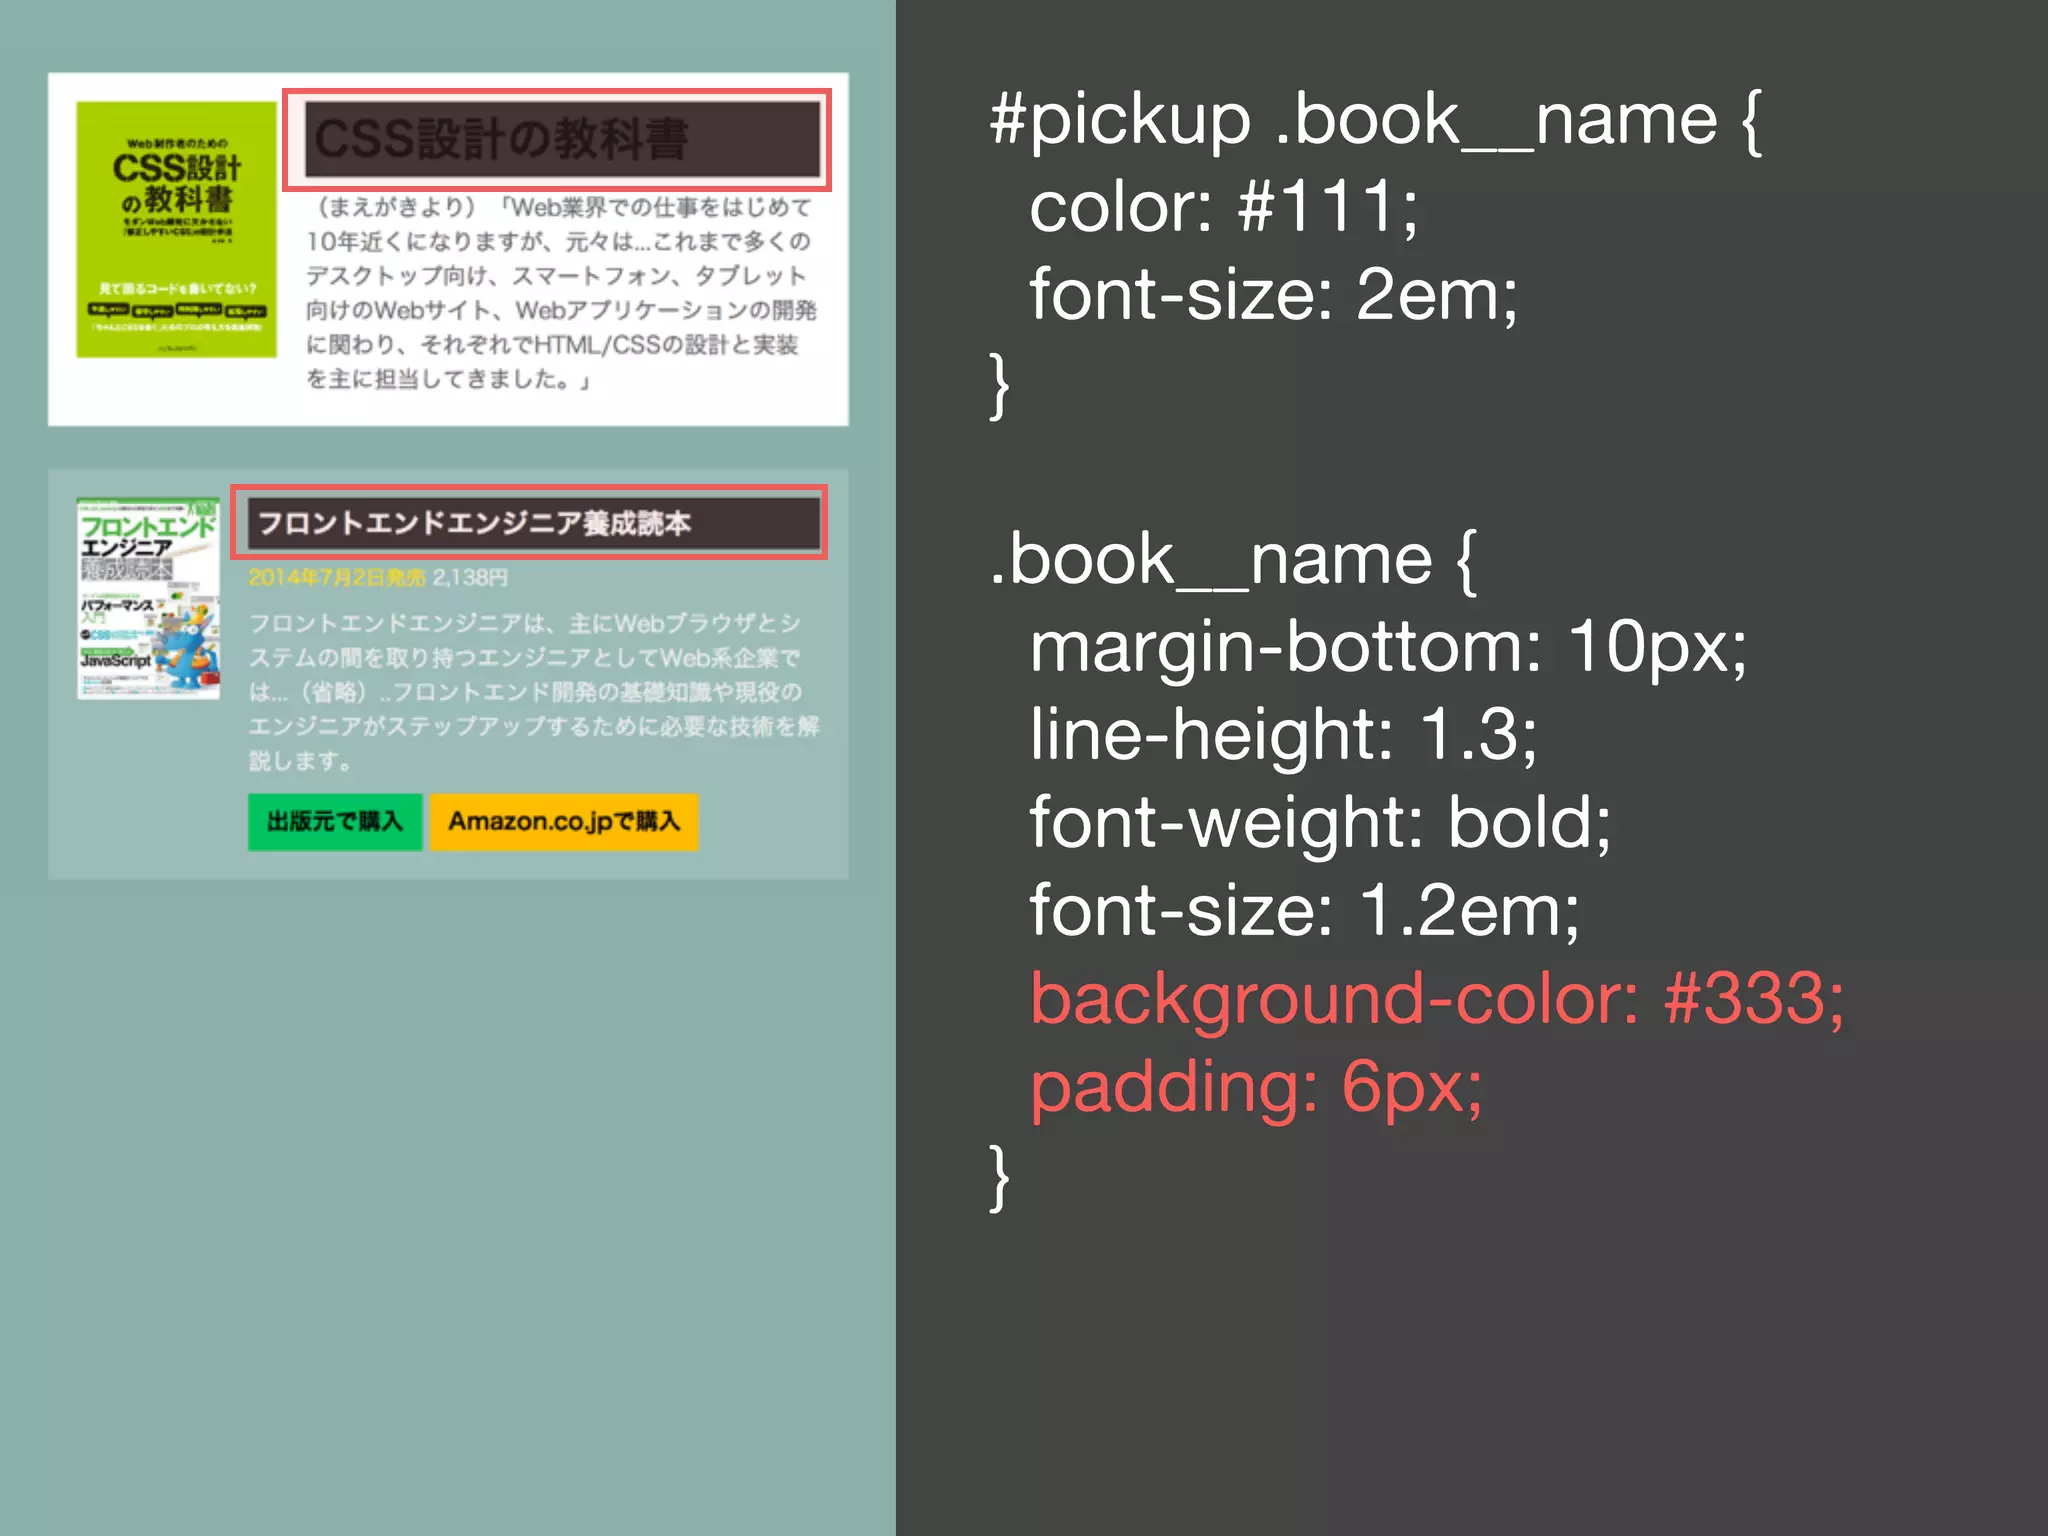Click the Amazon.co.jpで購入 yellow button
This screenshot has width=2048, height=1536.
click(x=564, y=822)
